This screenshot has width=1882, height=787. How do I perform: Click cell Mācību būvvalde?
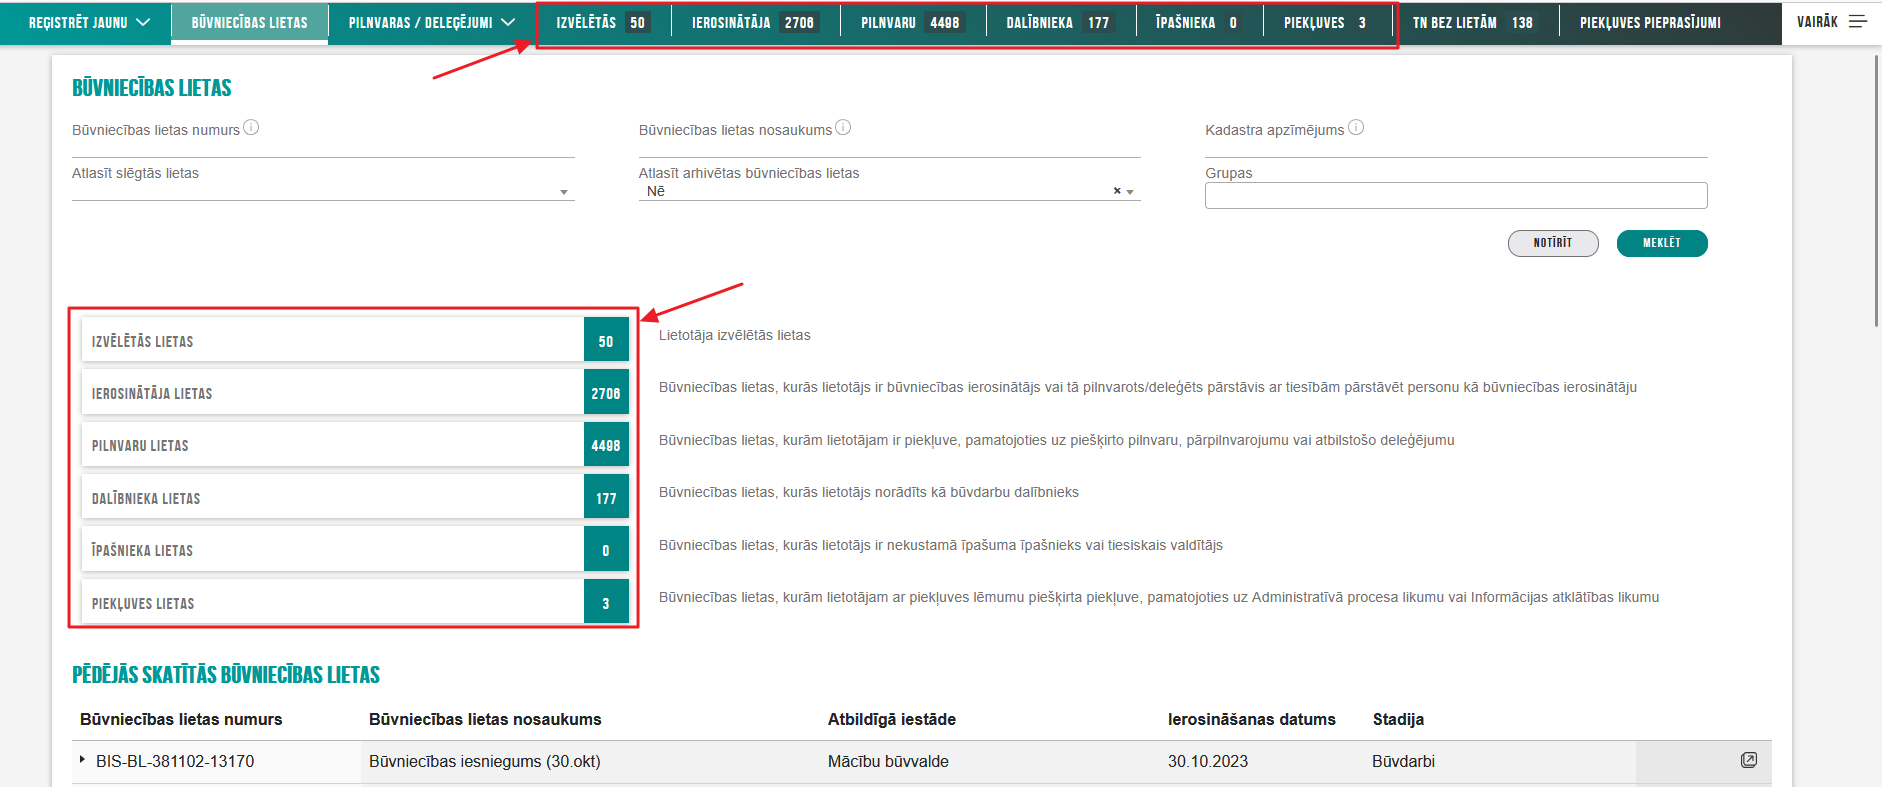888,761
